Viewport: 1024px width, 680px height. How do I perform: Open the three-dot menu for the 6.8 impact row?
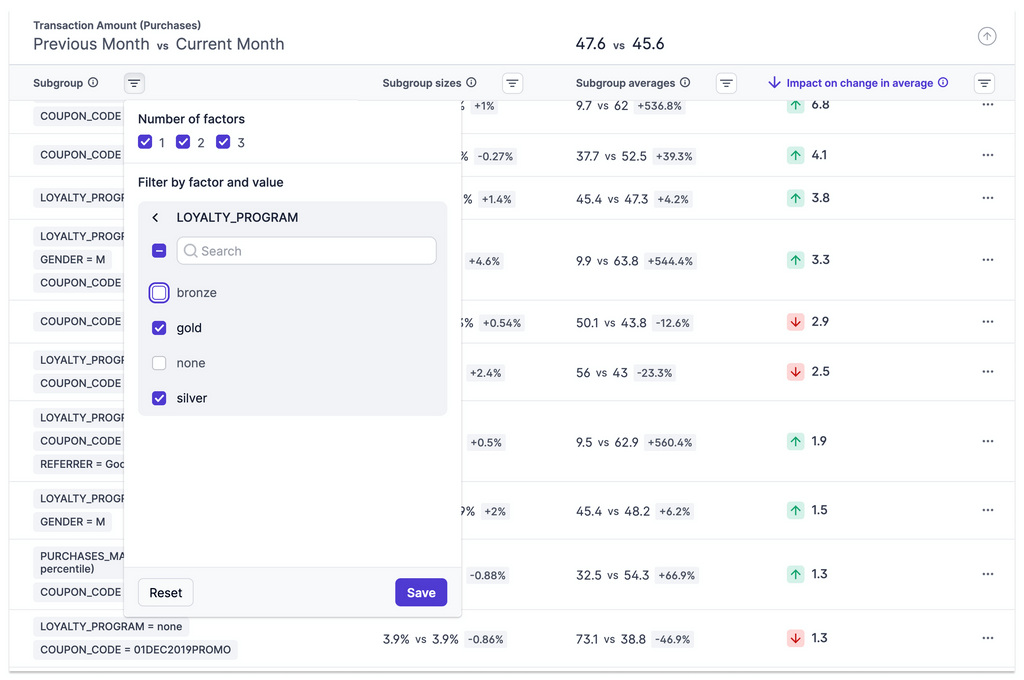point(988,105)
